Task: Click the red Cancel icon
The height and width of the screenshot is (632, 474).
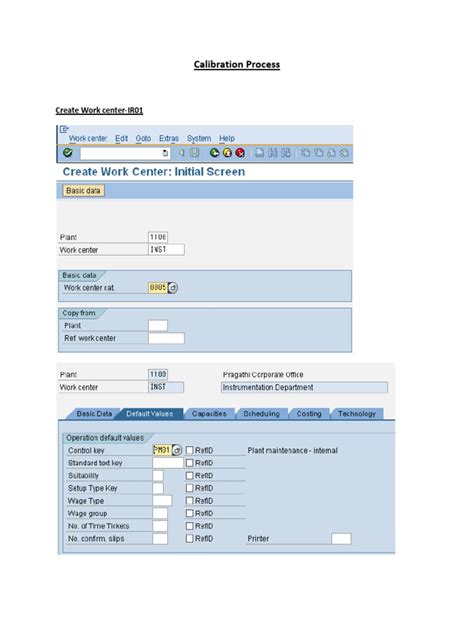Action: click(240, 153)
